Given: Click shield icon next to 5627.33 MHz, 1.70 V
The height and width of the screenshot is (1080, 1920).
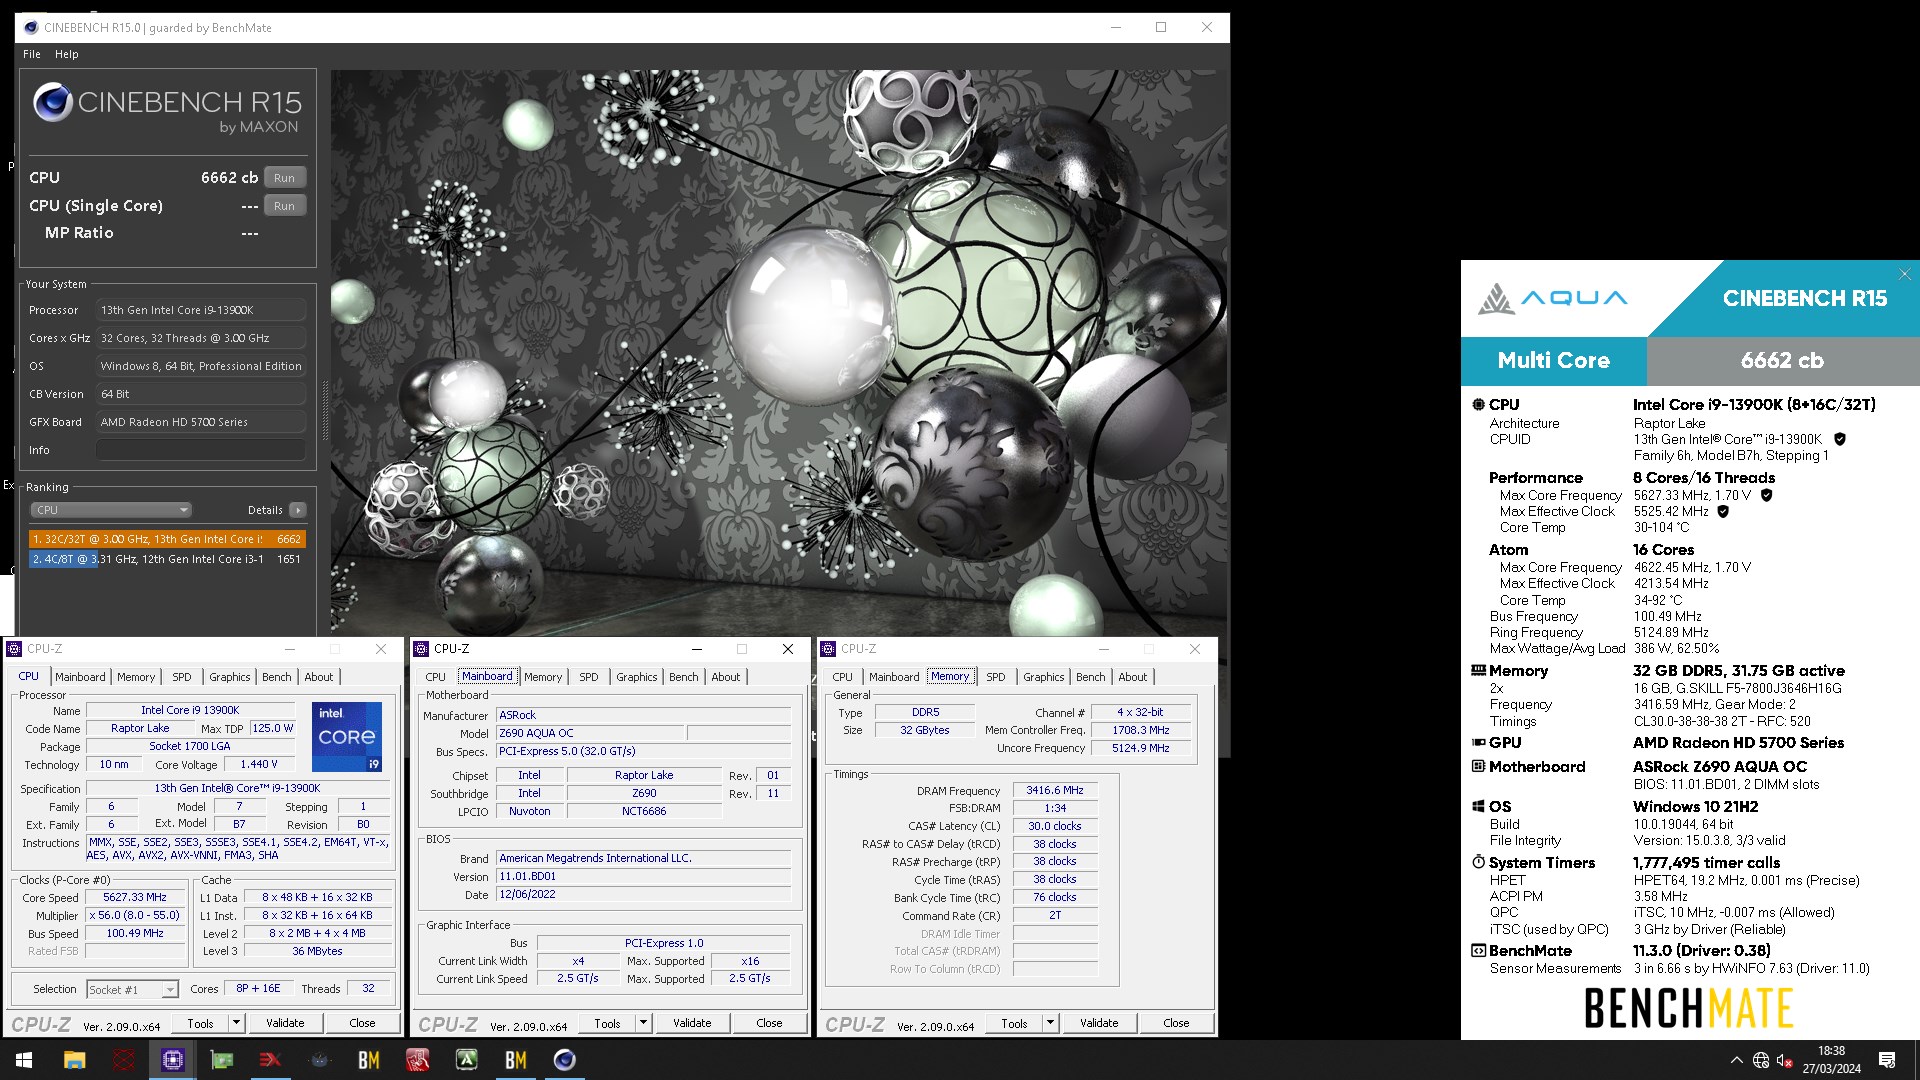Looking at the screenshot, I should click(1766, 495).
